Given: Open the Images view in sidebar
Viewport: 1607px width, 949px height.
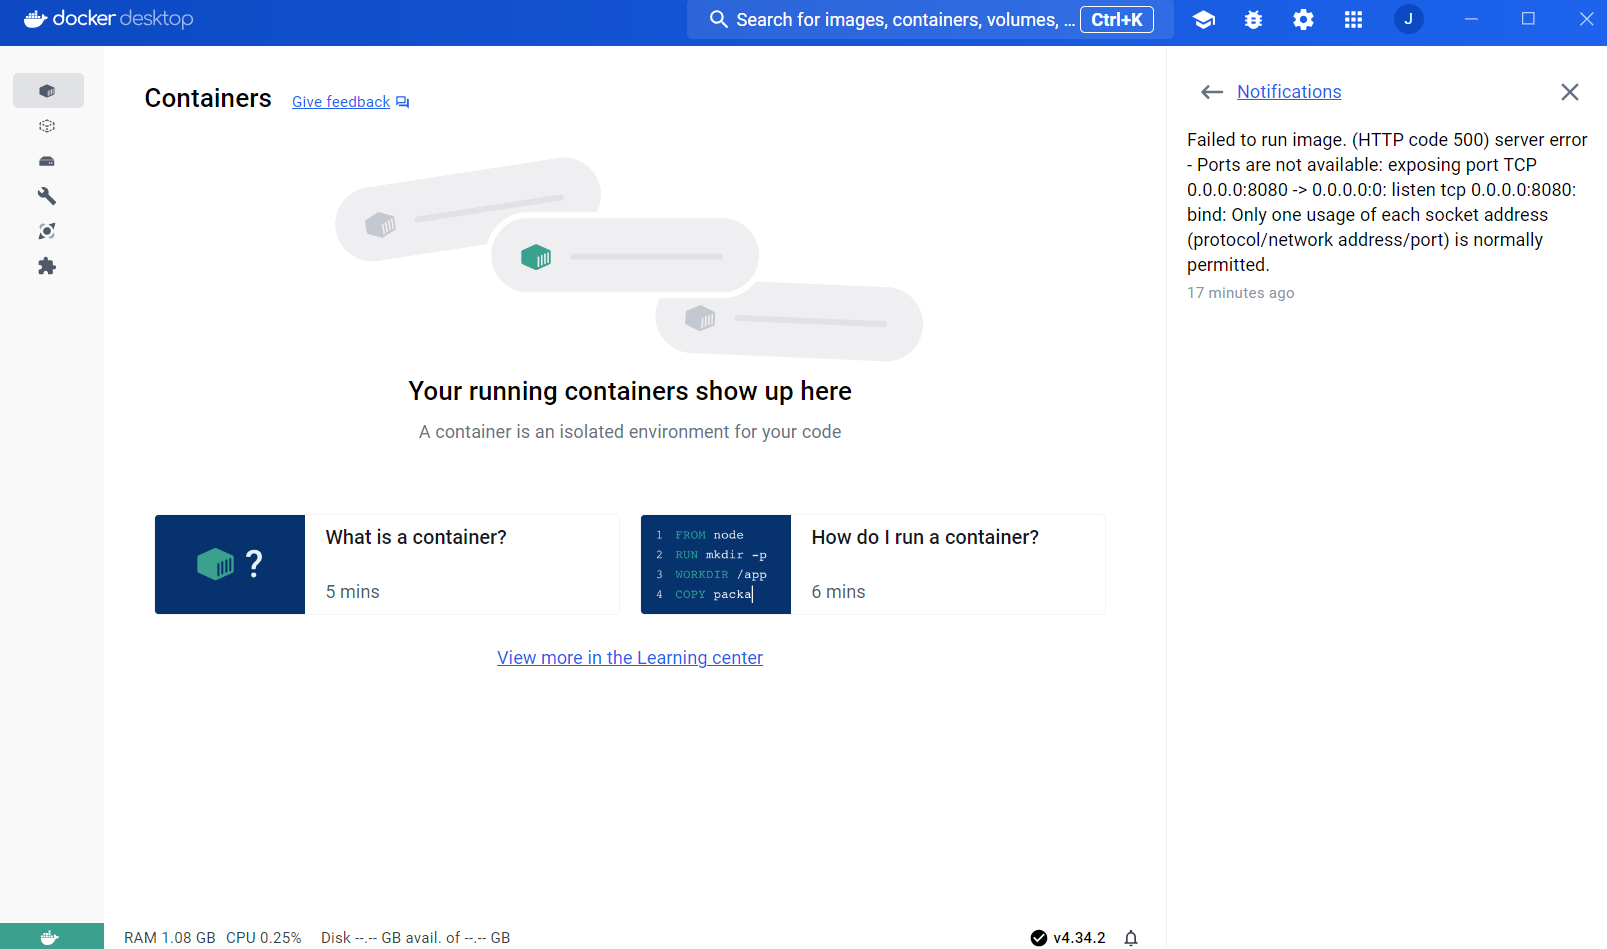Looking at the screenshot, I should click(x=47, y=126).
